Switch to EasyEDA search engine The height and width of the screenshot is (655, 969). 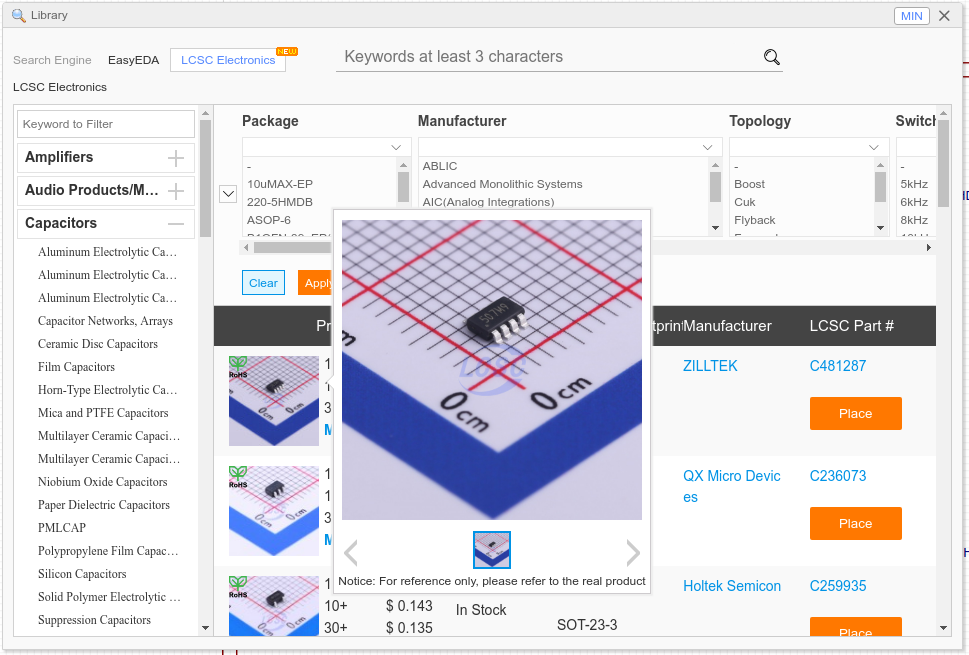point(133,60)
